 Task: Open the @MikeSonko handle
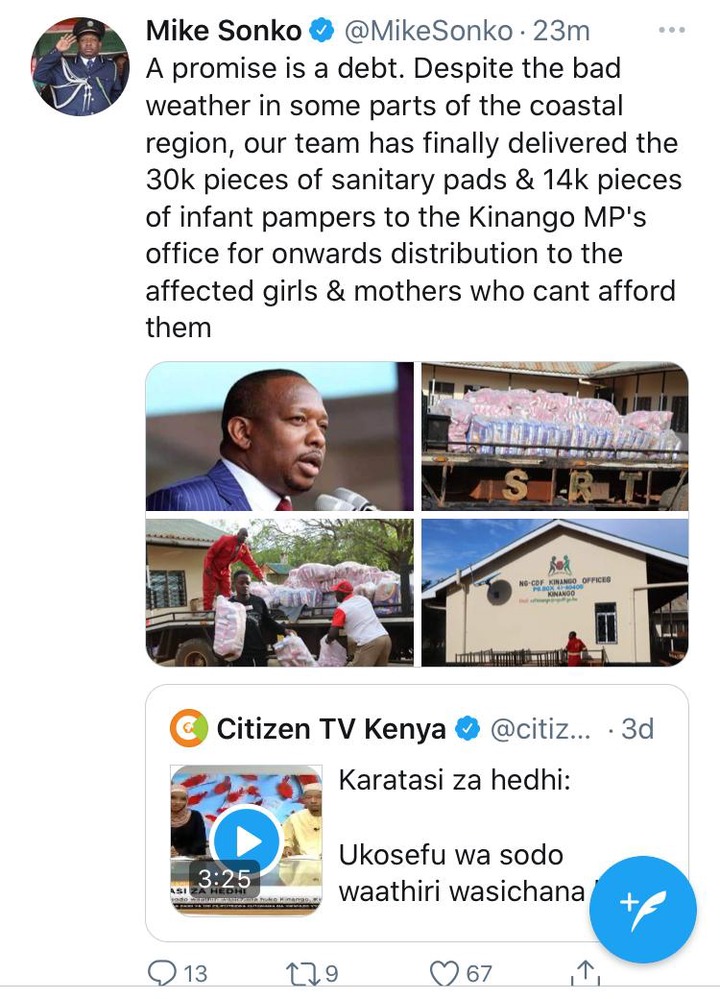click(x=428, y=31)
